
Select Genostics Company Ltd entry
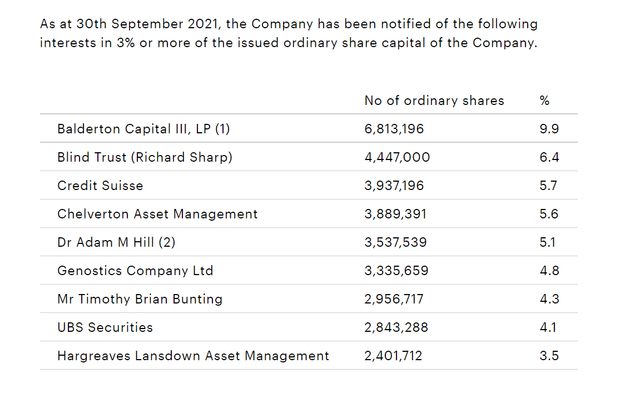[x=135, y=270]
